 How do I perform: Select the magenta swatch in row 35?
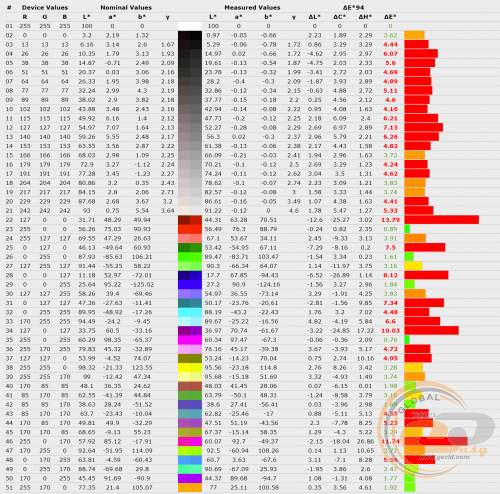click(190, 340)
